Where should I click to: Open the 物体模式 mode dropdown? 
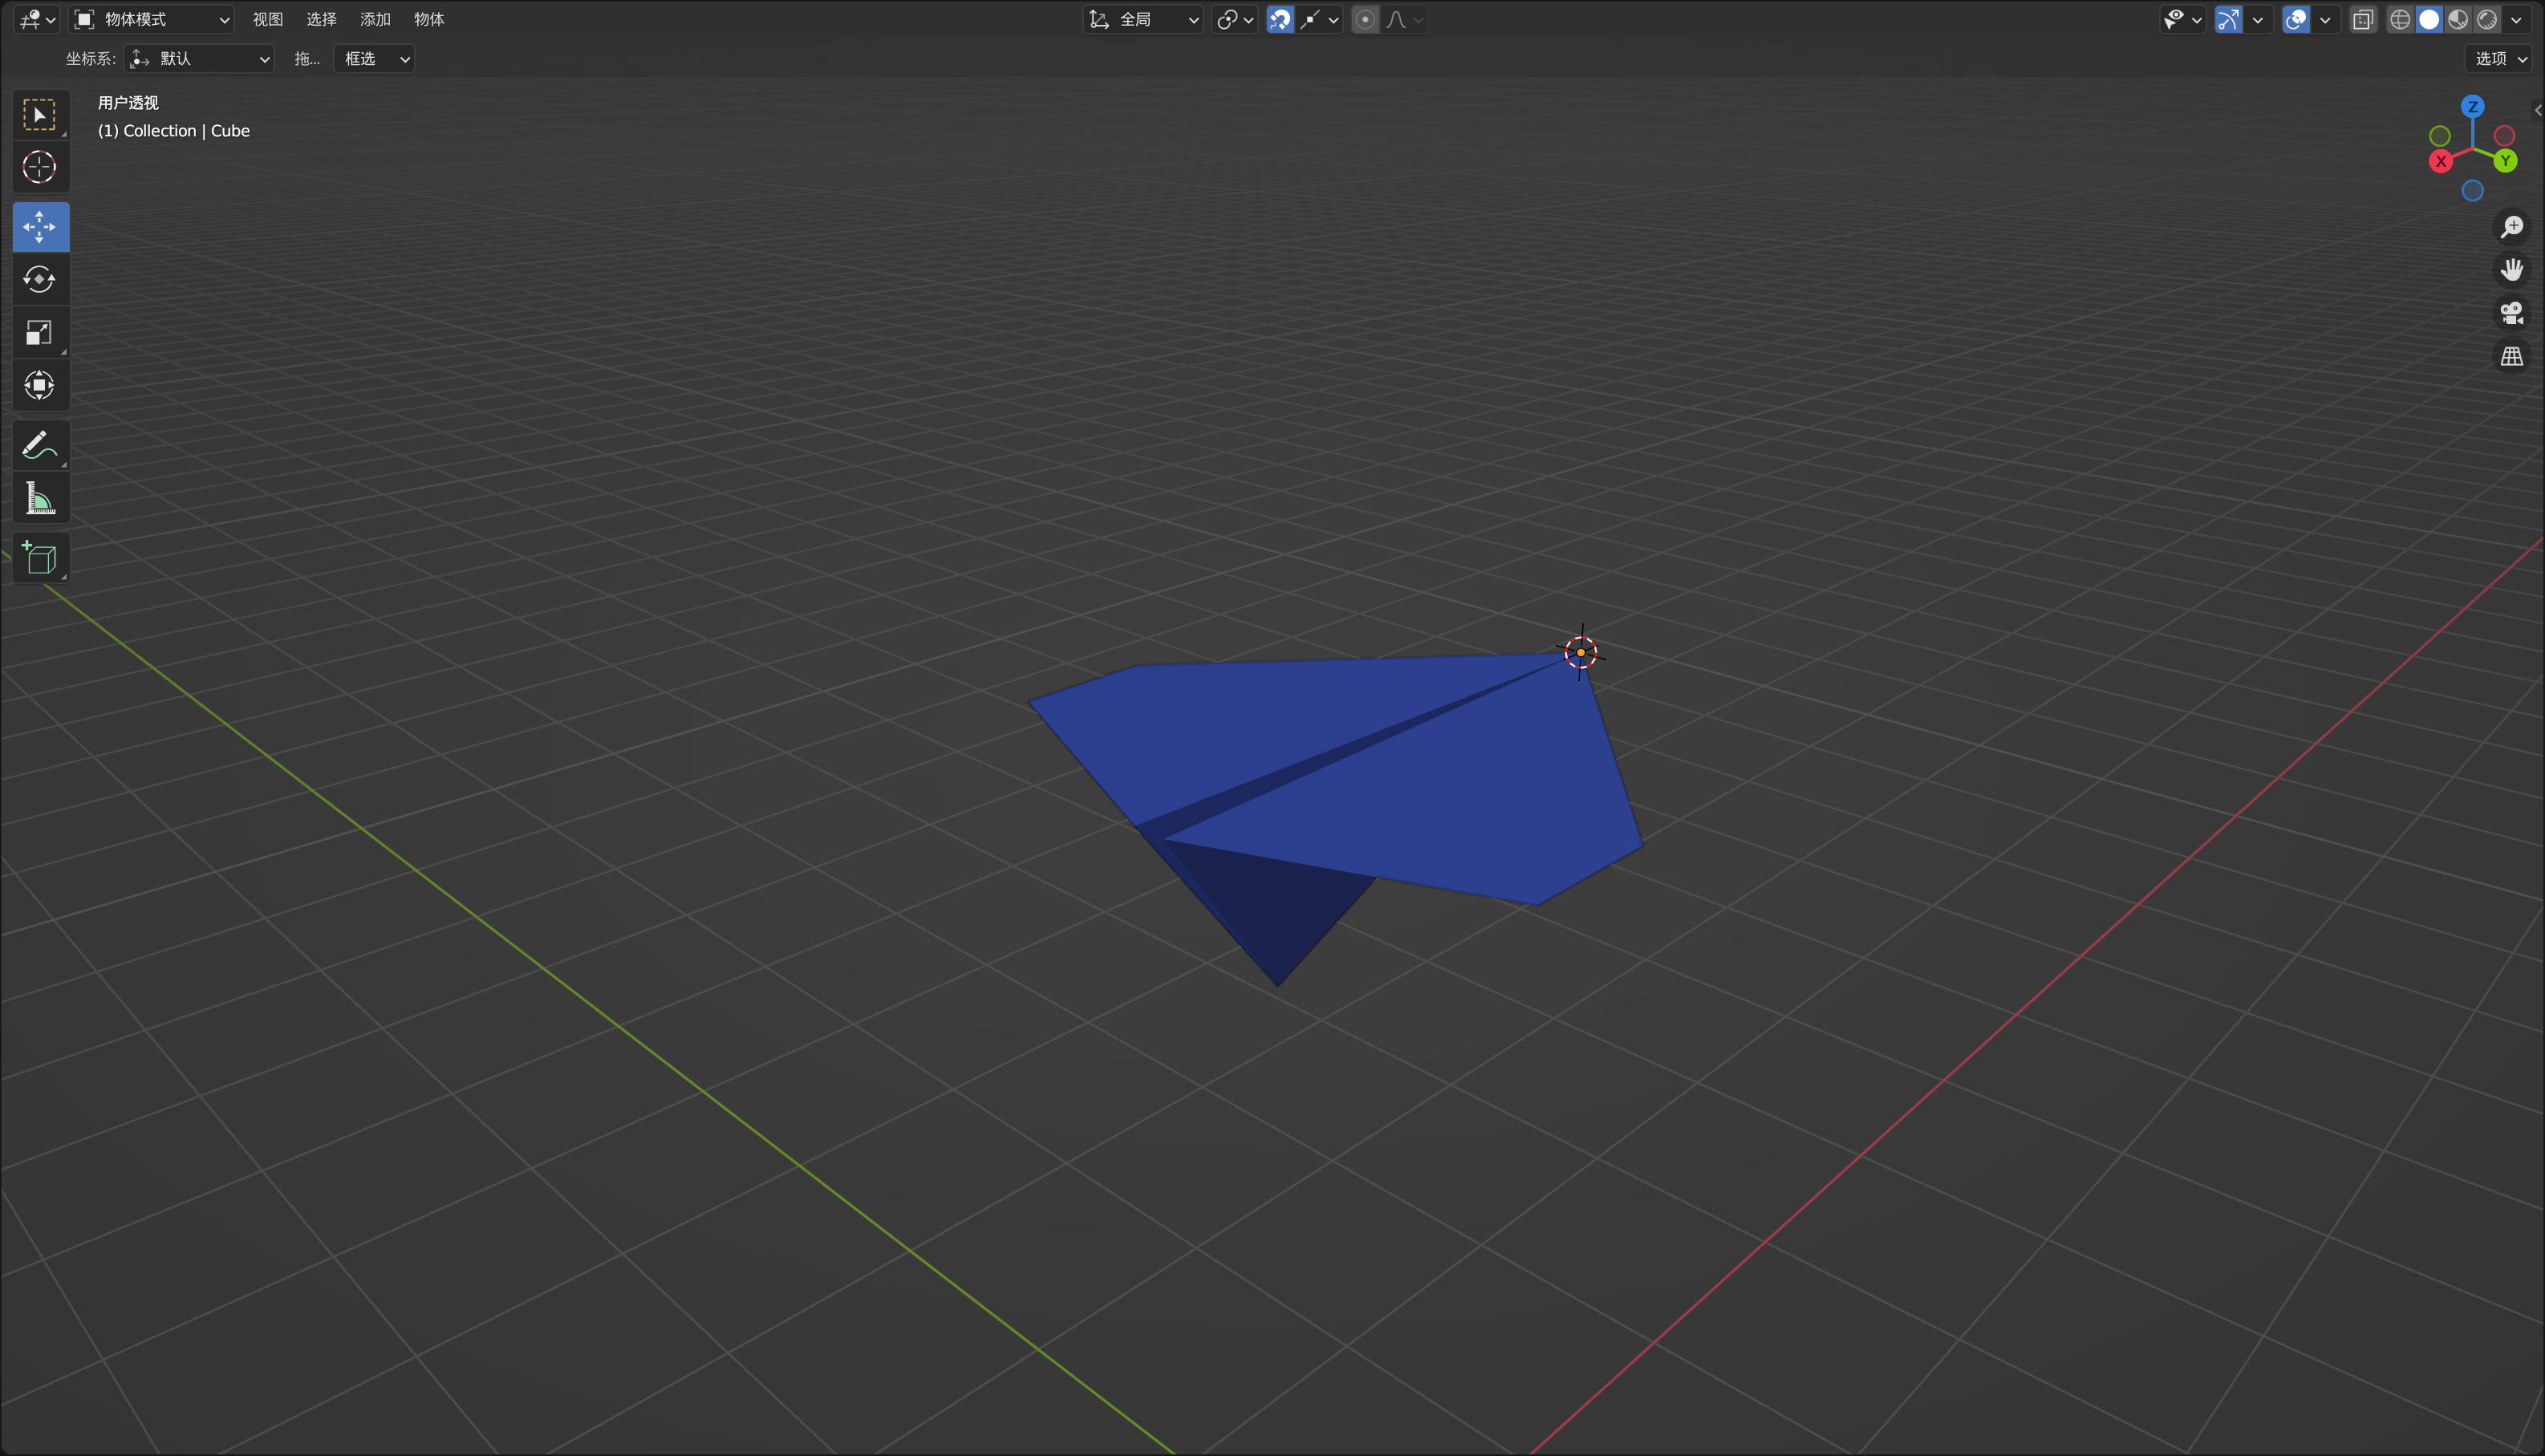point(152,19)
